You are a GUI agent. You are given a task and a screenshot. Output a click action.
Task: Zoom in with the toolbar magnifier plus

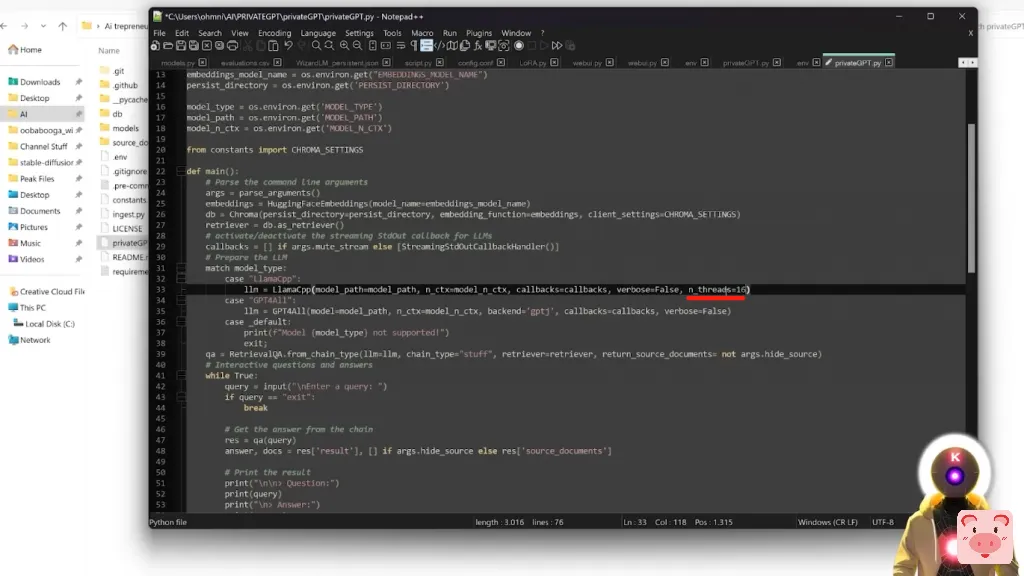344,46
